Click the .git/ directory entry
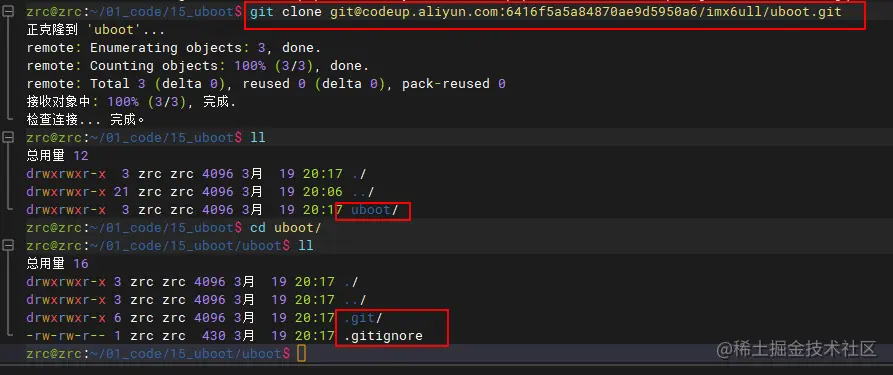This screenshot has width=893, height=375. click(363, 318)
